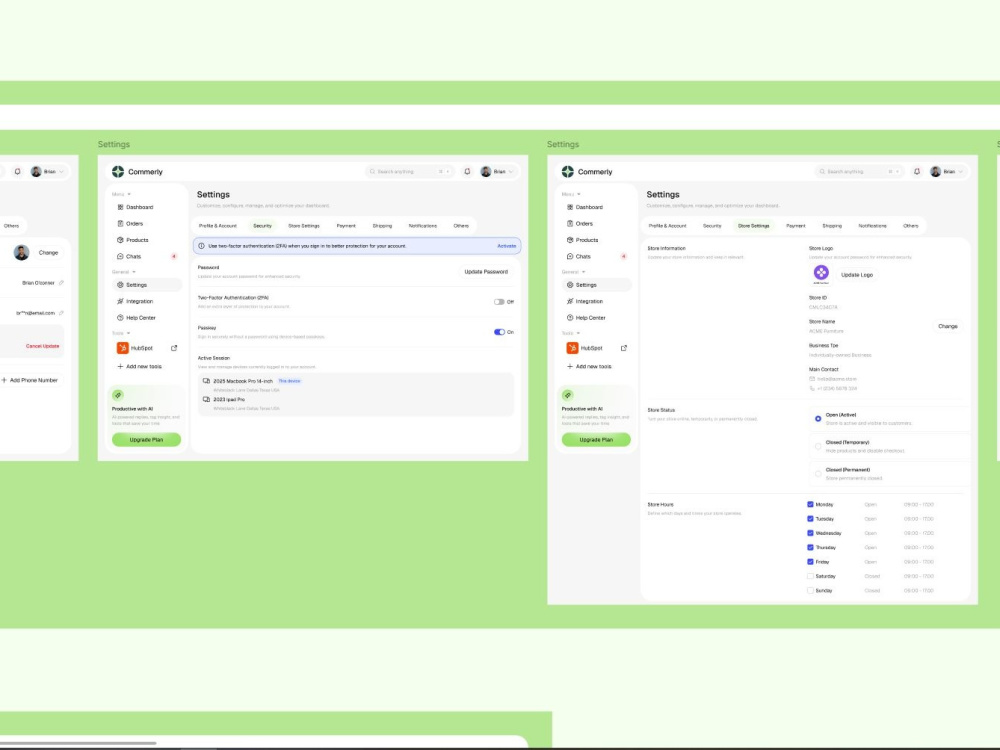Select Products icon in the Security frame sidebar
This screenshot has width=1000, height=750.
pyautogui.click(x=121, y=240)
